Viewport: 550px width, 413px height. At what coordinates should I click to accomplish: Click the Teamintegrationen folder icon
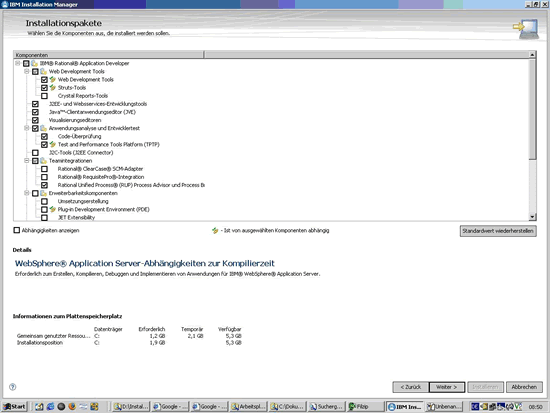click(x=43, y=161)
